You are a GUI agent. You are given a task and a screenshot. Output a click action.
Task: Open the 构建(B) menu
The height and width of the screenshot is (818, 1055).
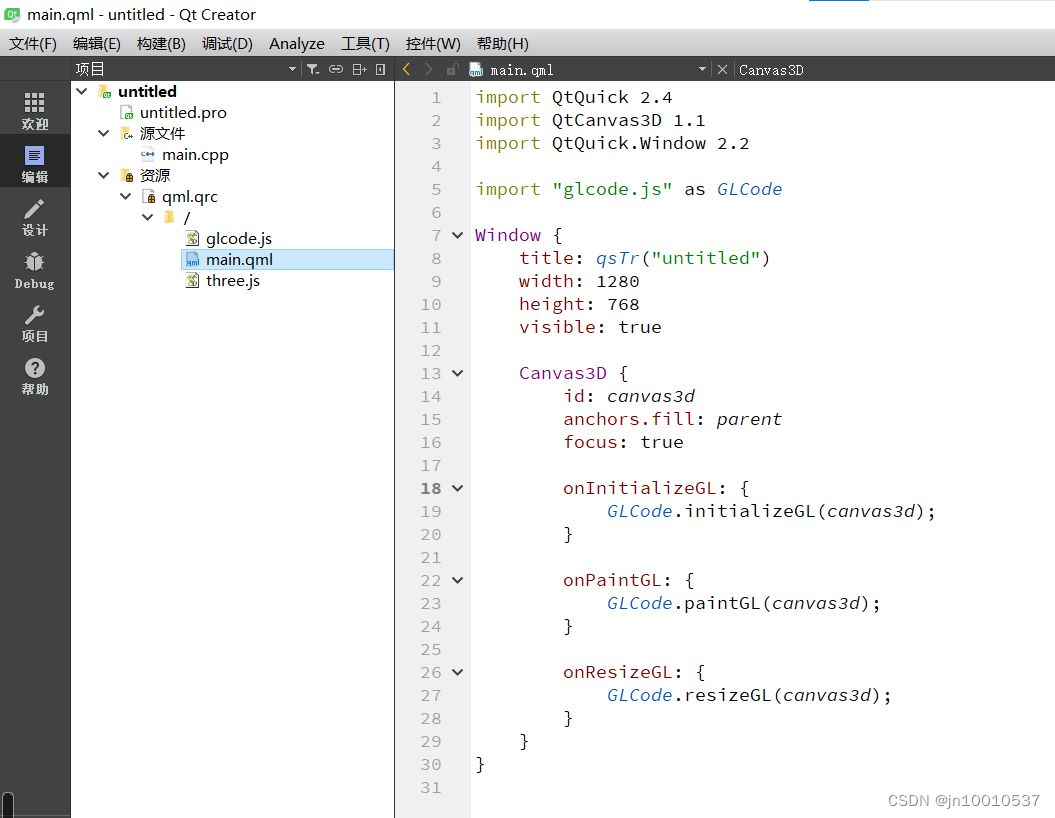pos(161,44)
